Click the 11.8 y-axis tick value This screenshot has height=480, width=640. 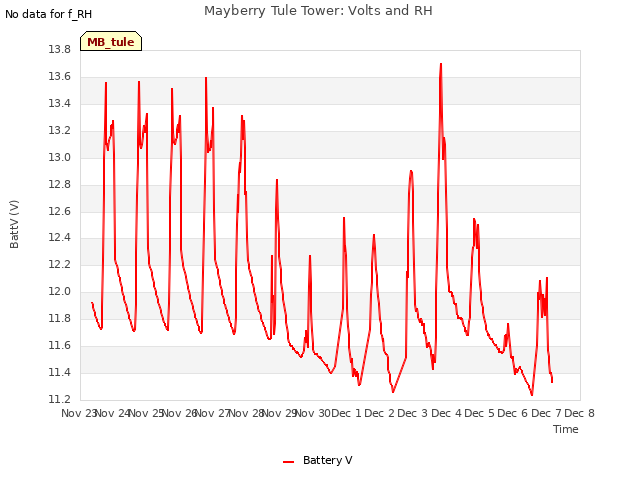pos(60,318)
